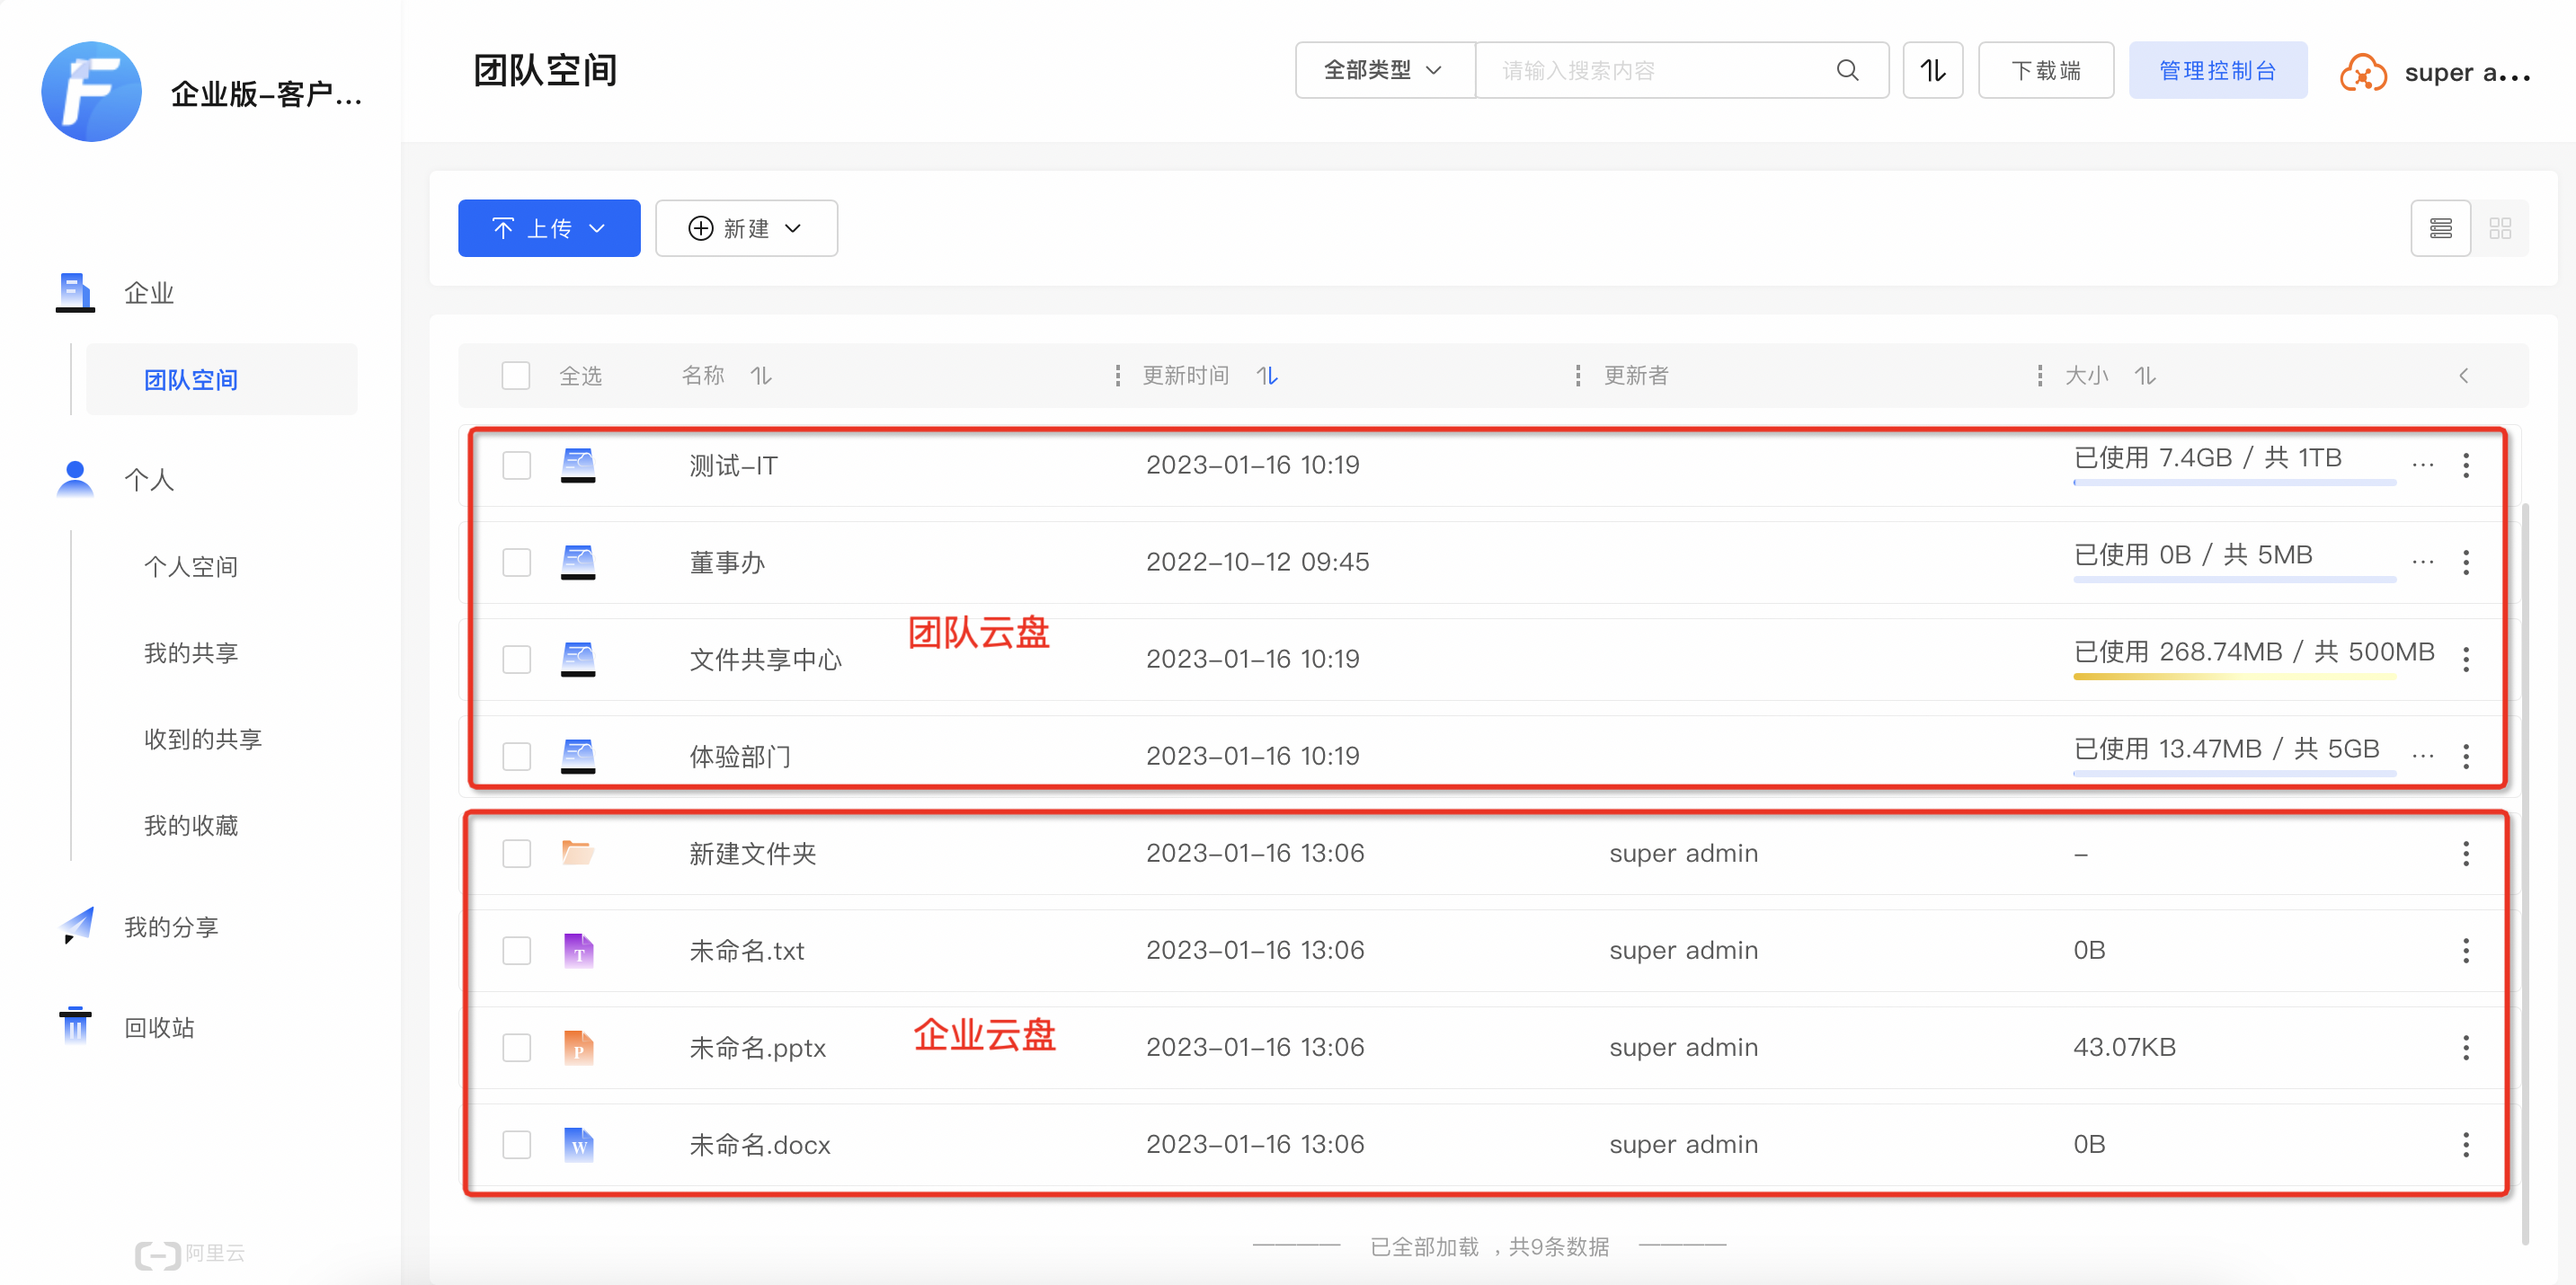Check the 全选 select-all checkbox
Viewport: 2576px width, 1285px height.
click(x=516, y=376)
